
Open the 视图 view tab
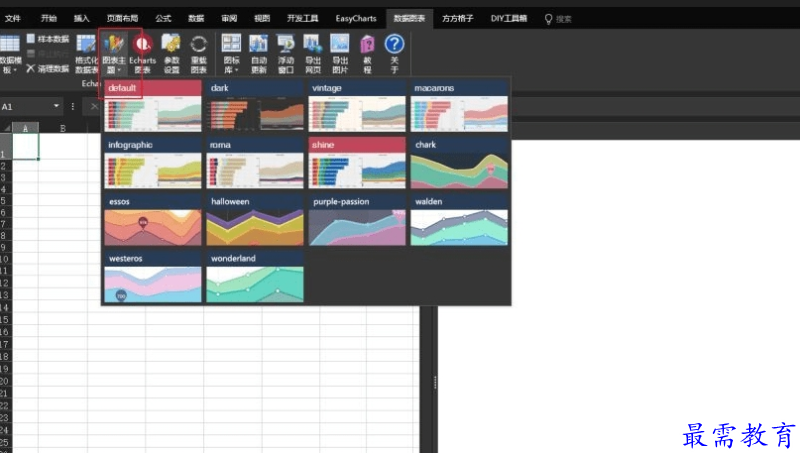tap(262, 18)
